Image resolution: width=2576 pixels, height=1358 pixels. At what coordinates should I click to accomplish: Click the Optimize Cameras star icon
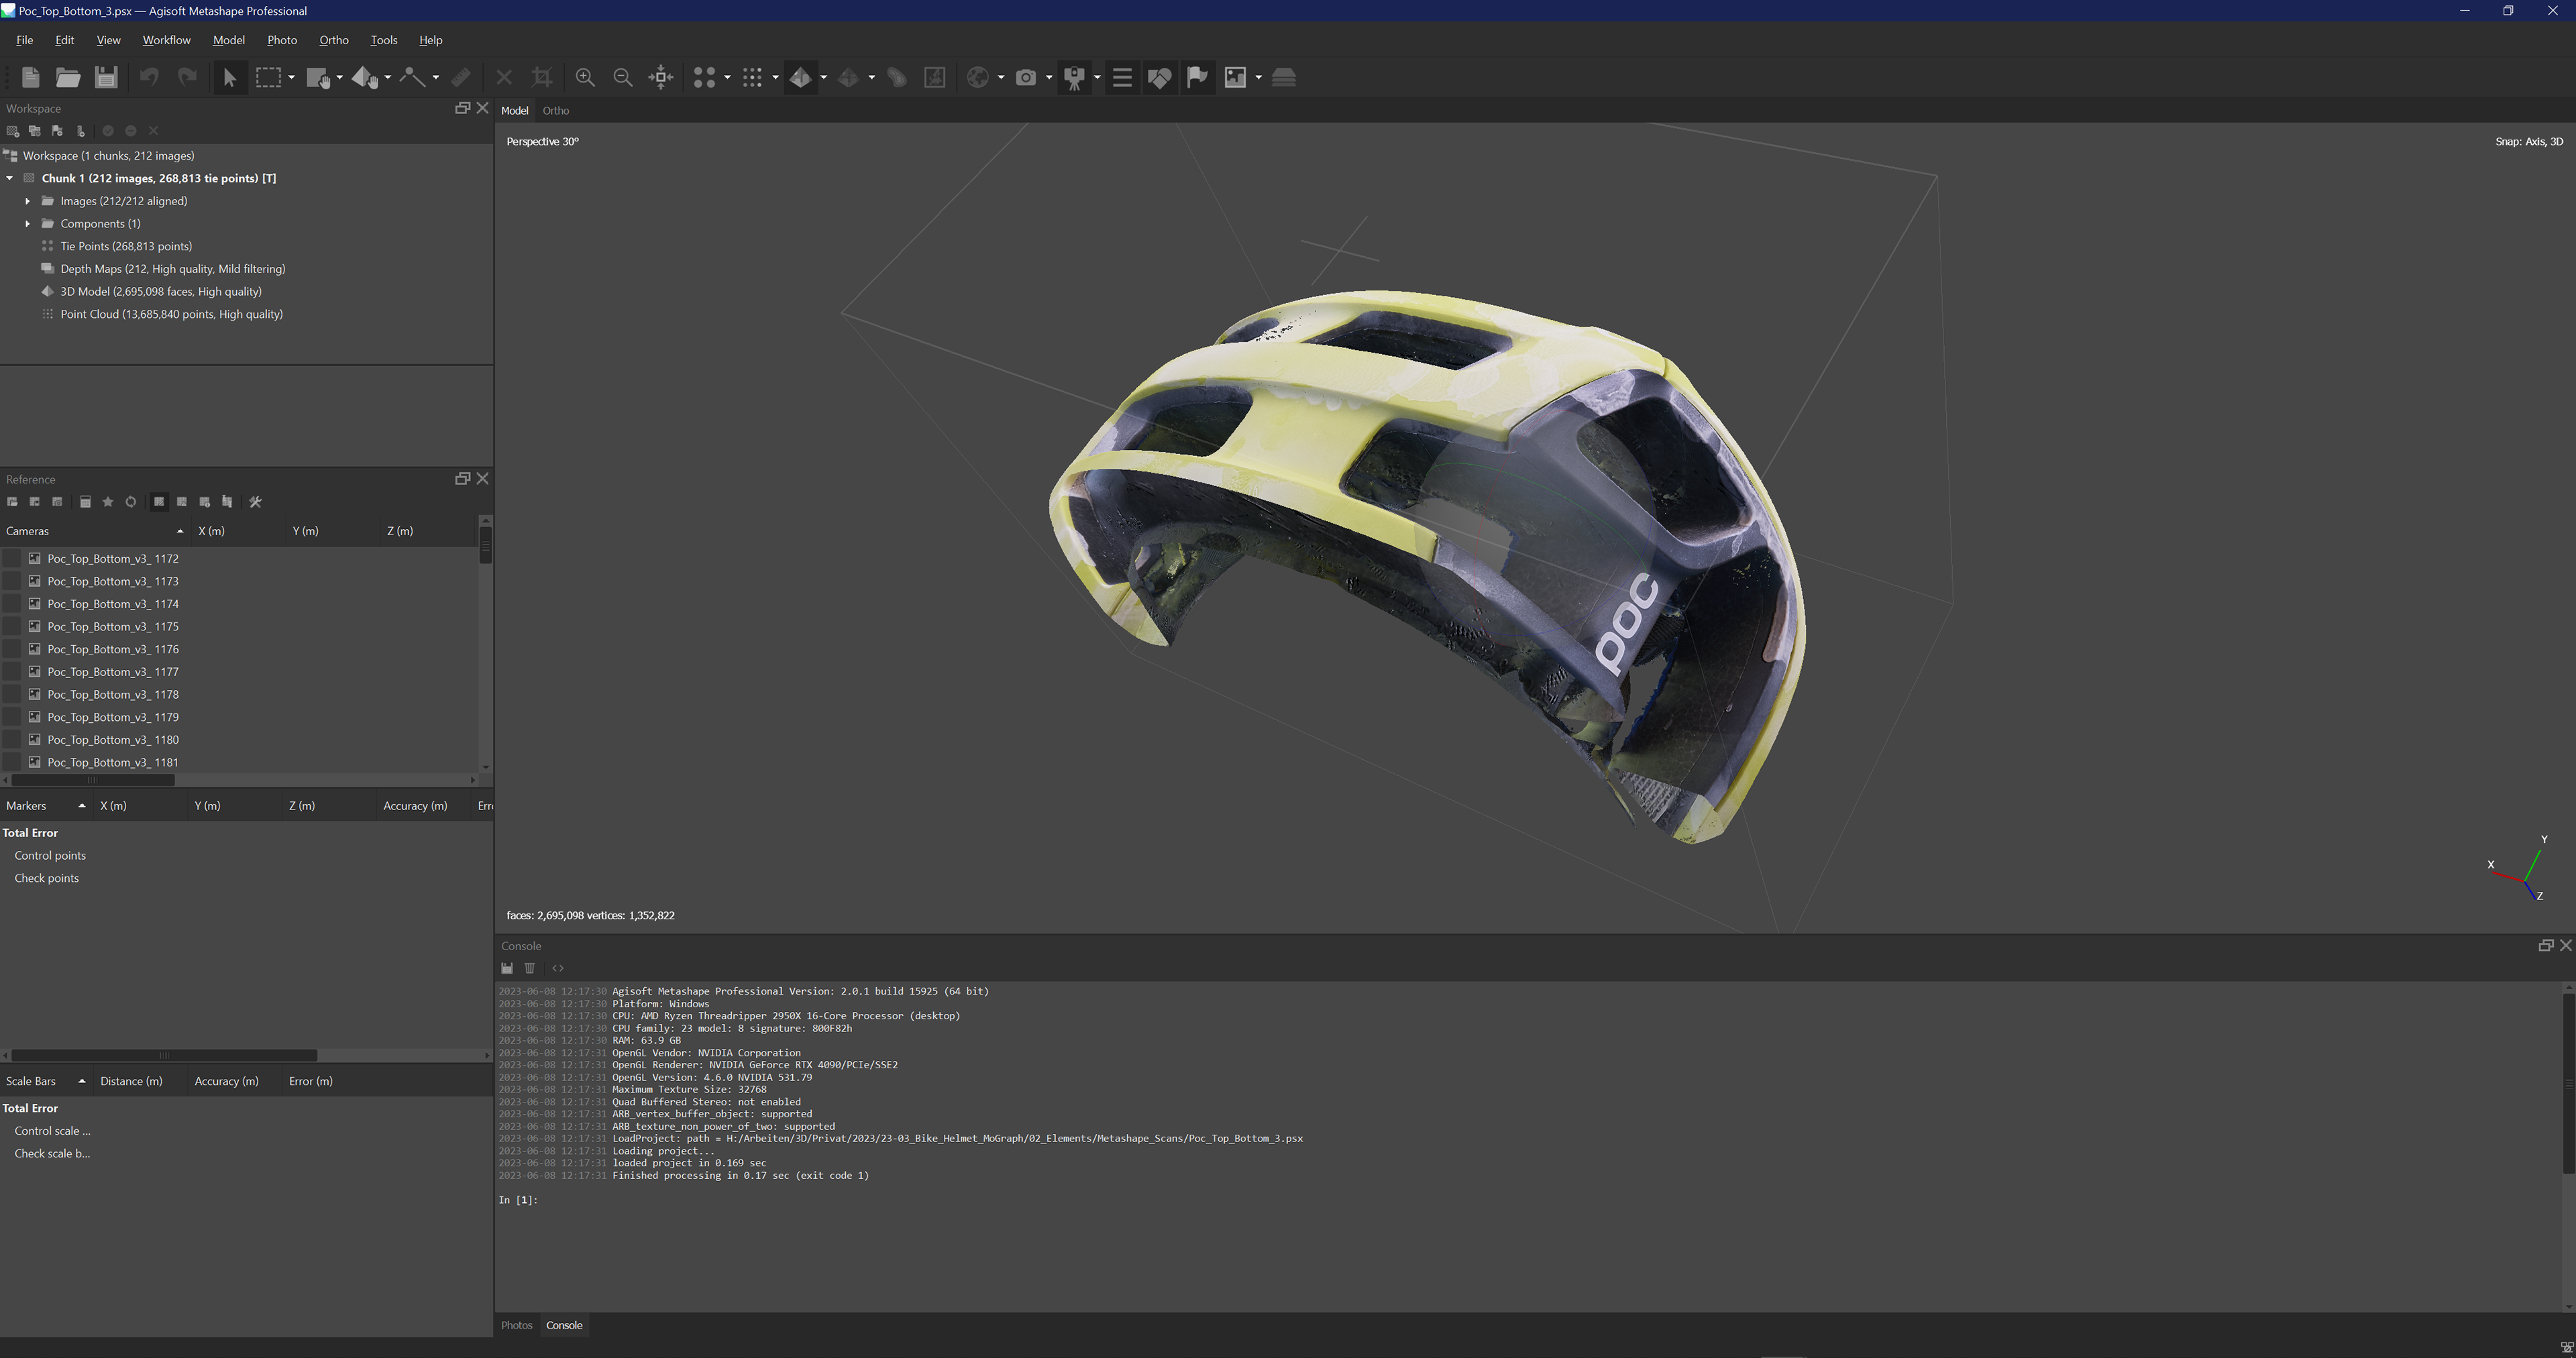(x=108, y=502)
